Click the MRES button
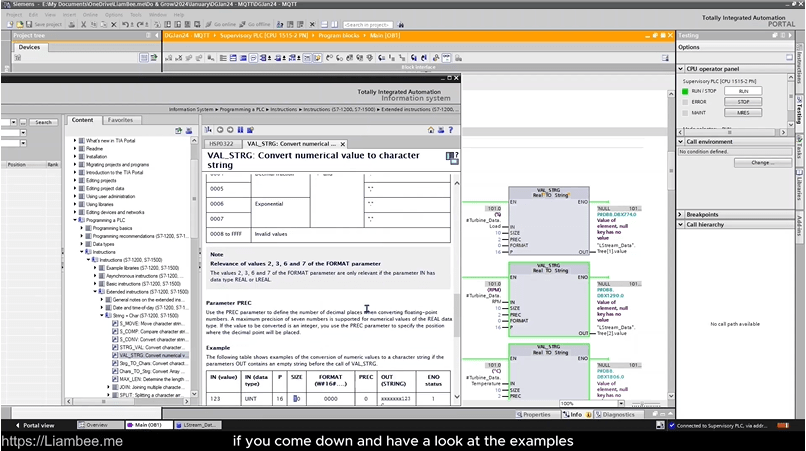806x451 pixels. pos(743,113)
